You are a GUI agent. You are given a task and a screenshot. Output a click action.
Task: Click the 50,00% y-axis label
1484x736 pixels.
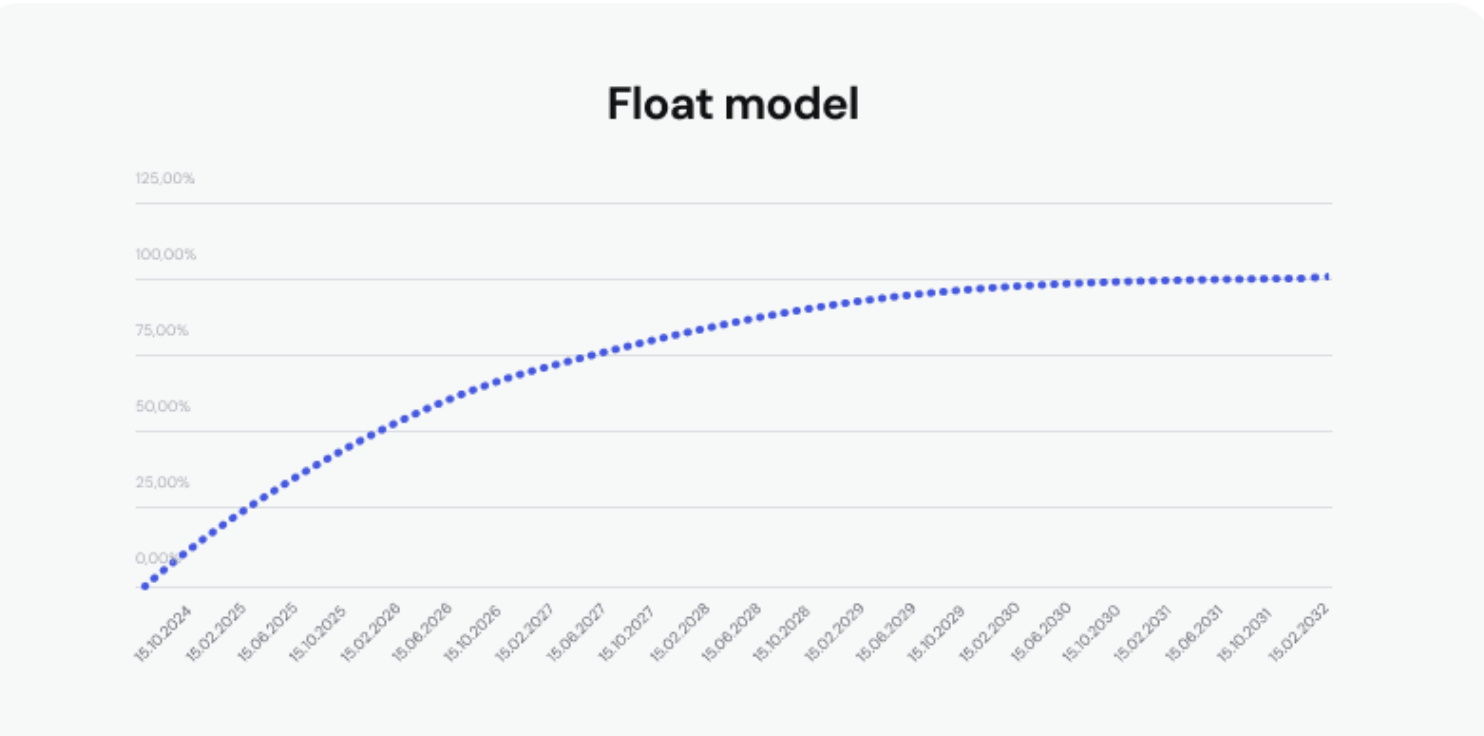[x=163, y=406]
